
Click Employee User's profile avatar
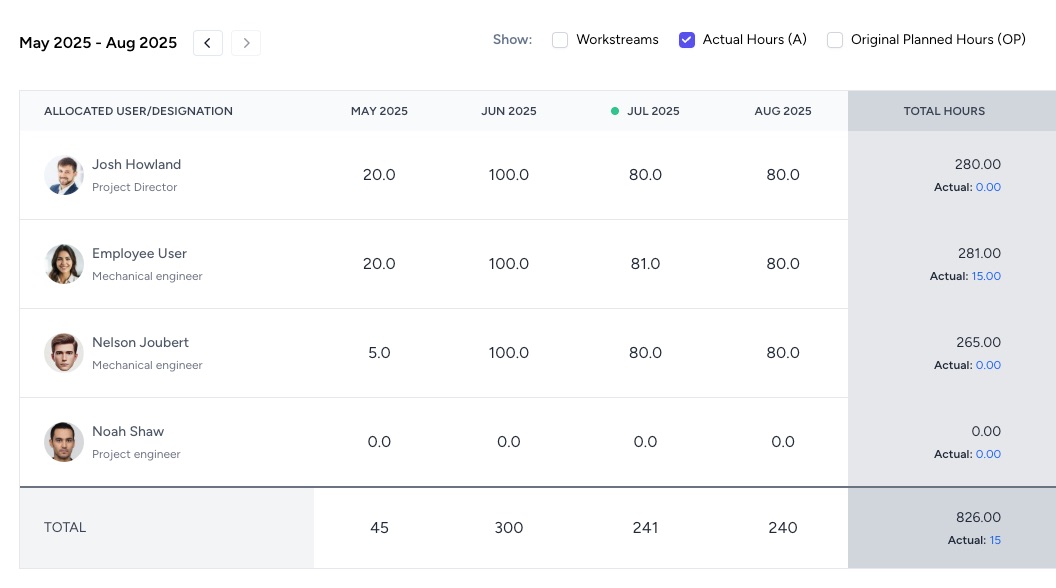[64, 264]
